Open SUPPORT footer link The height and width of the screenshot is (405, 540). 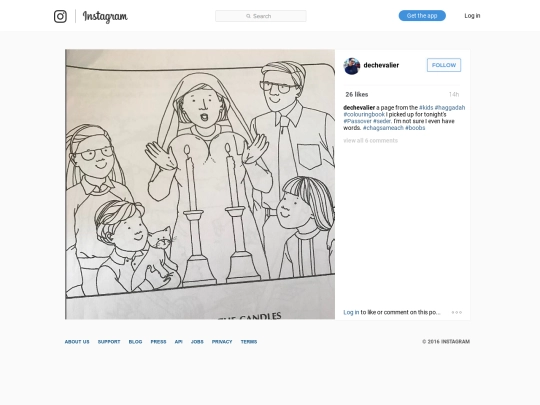pos(109,342)
